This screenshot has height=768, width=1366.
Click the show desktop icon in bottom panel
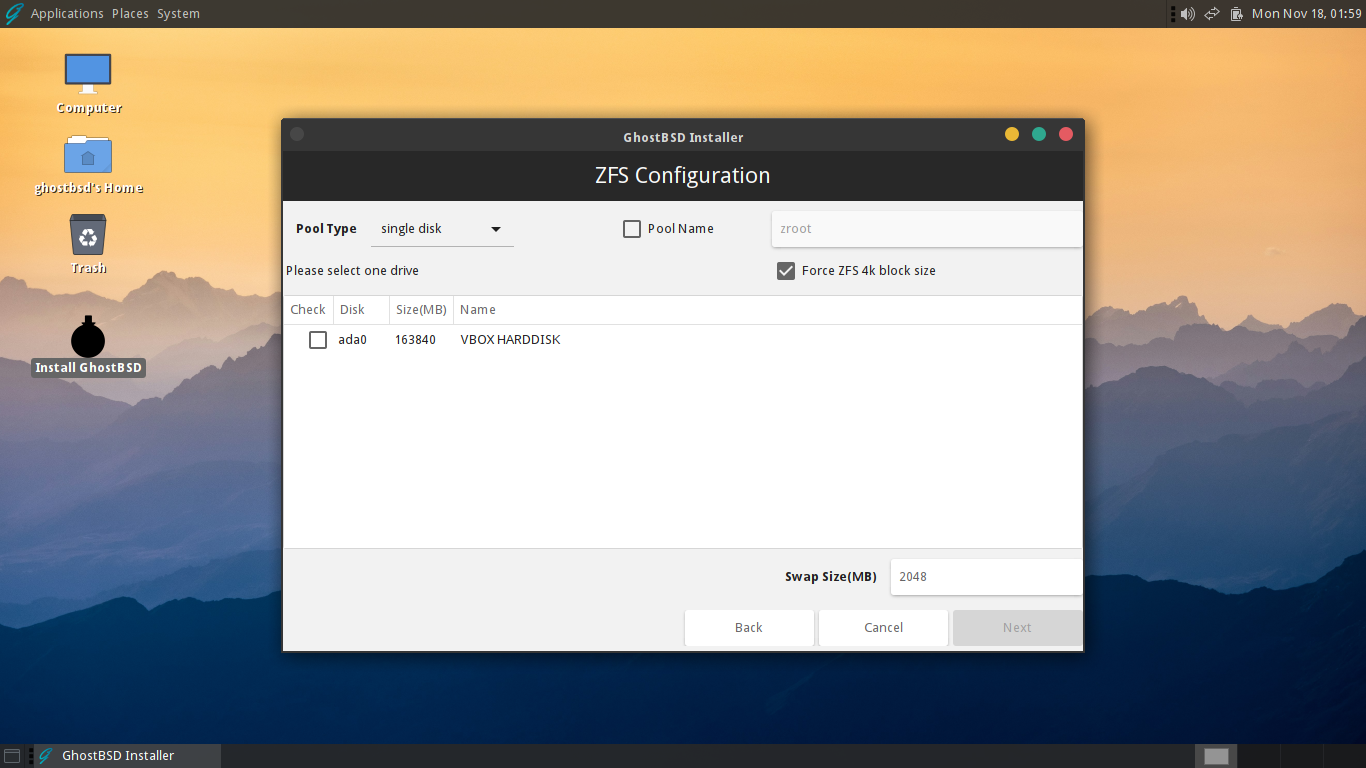[12, 756]
